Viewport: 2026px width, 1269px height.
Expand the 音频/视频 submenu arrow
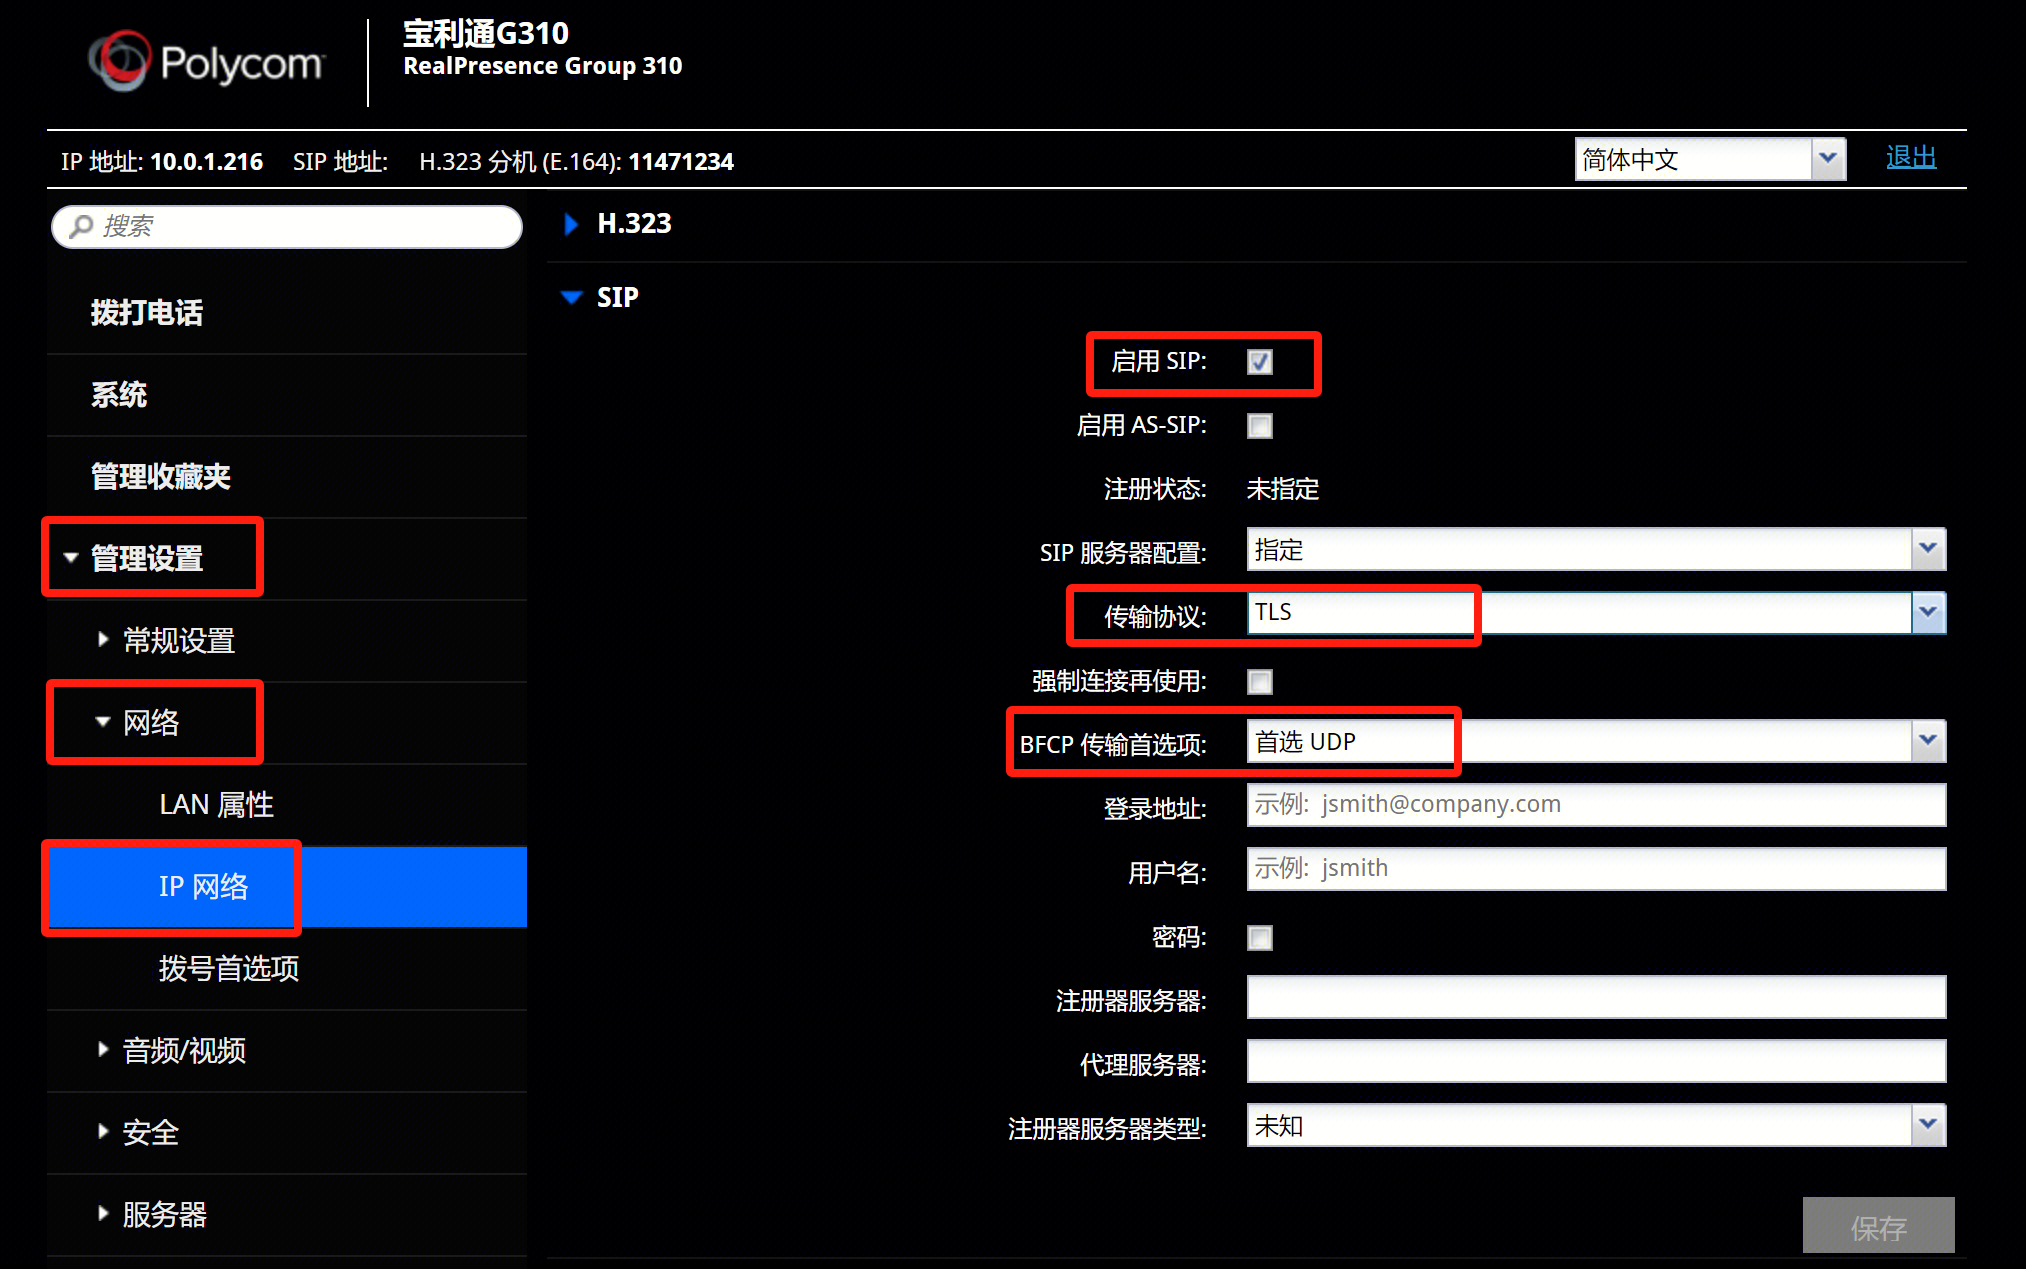[x=103, y=1050]
